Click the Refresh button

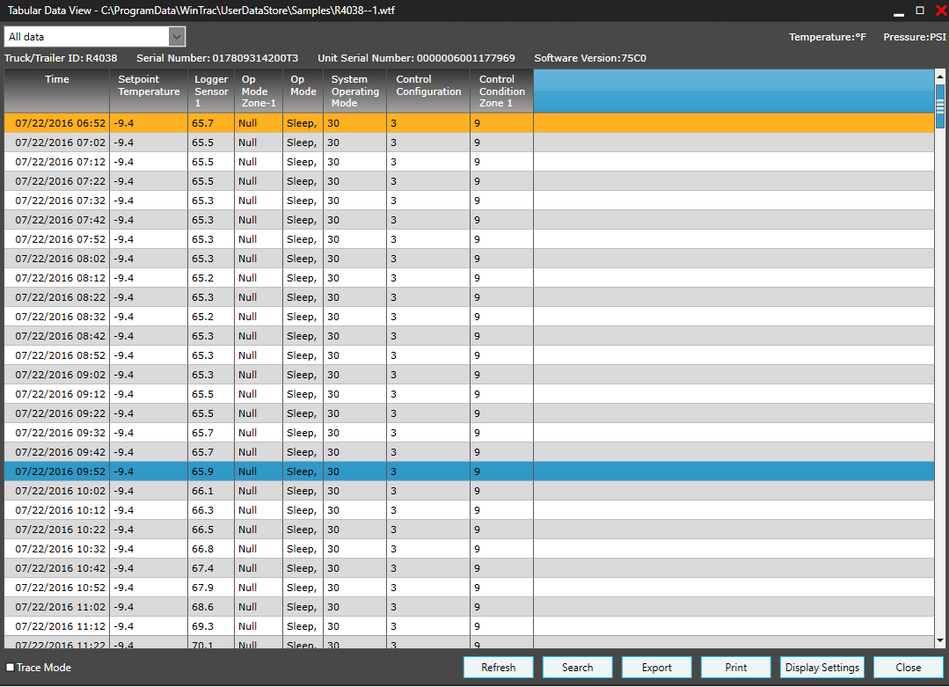pyautogui.click(x=498, y=668)
